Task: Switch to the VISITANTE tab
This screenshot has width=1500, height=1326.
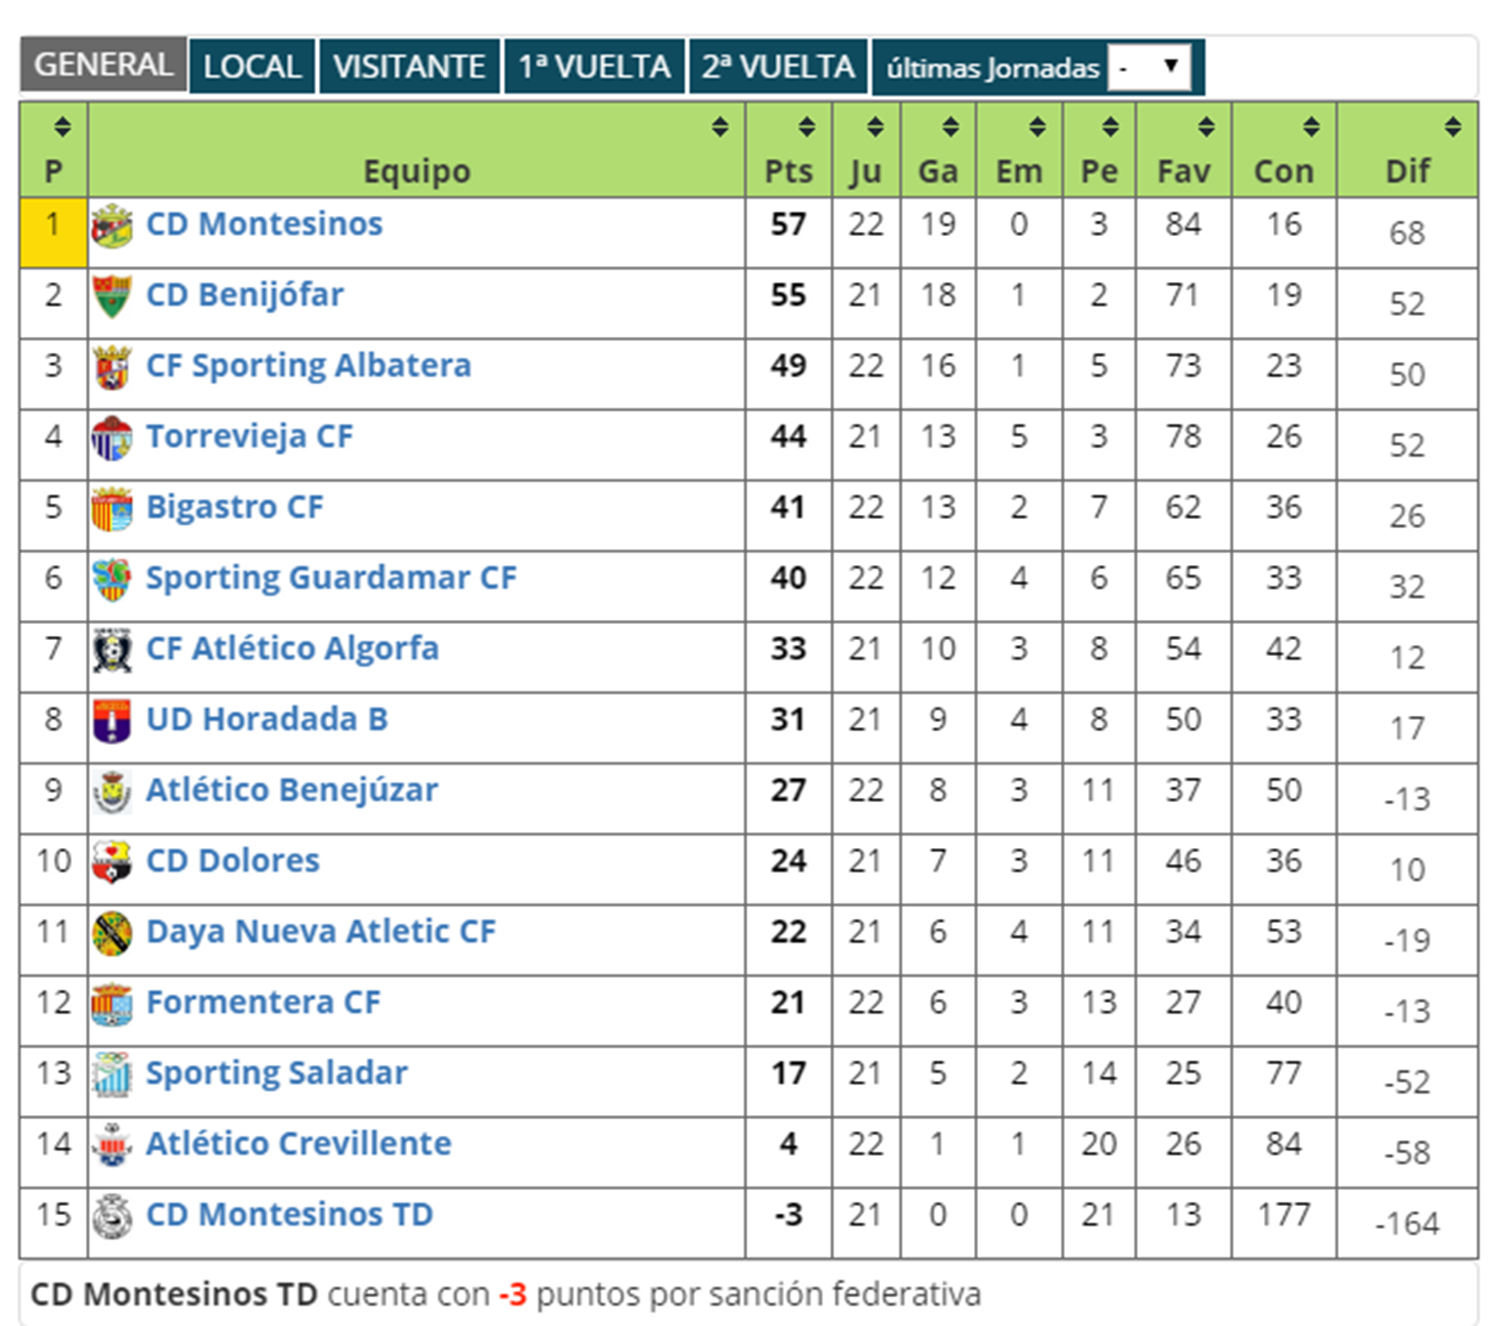Action: coord(409,67)
